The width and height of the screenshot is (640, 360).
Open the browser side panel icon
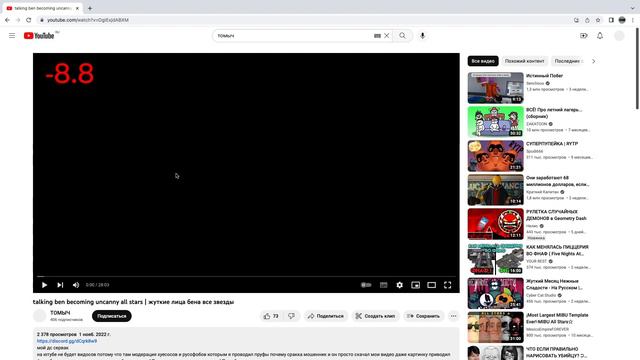pos(611,20)
